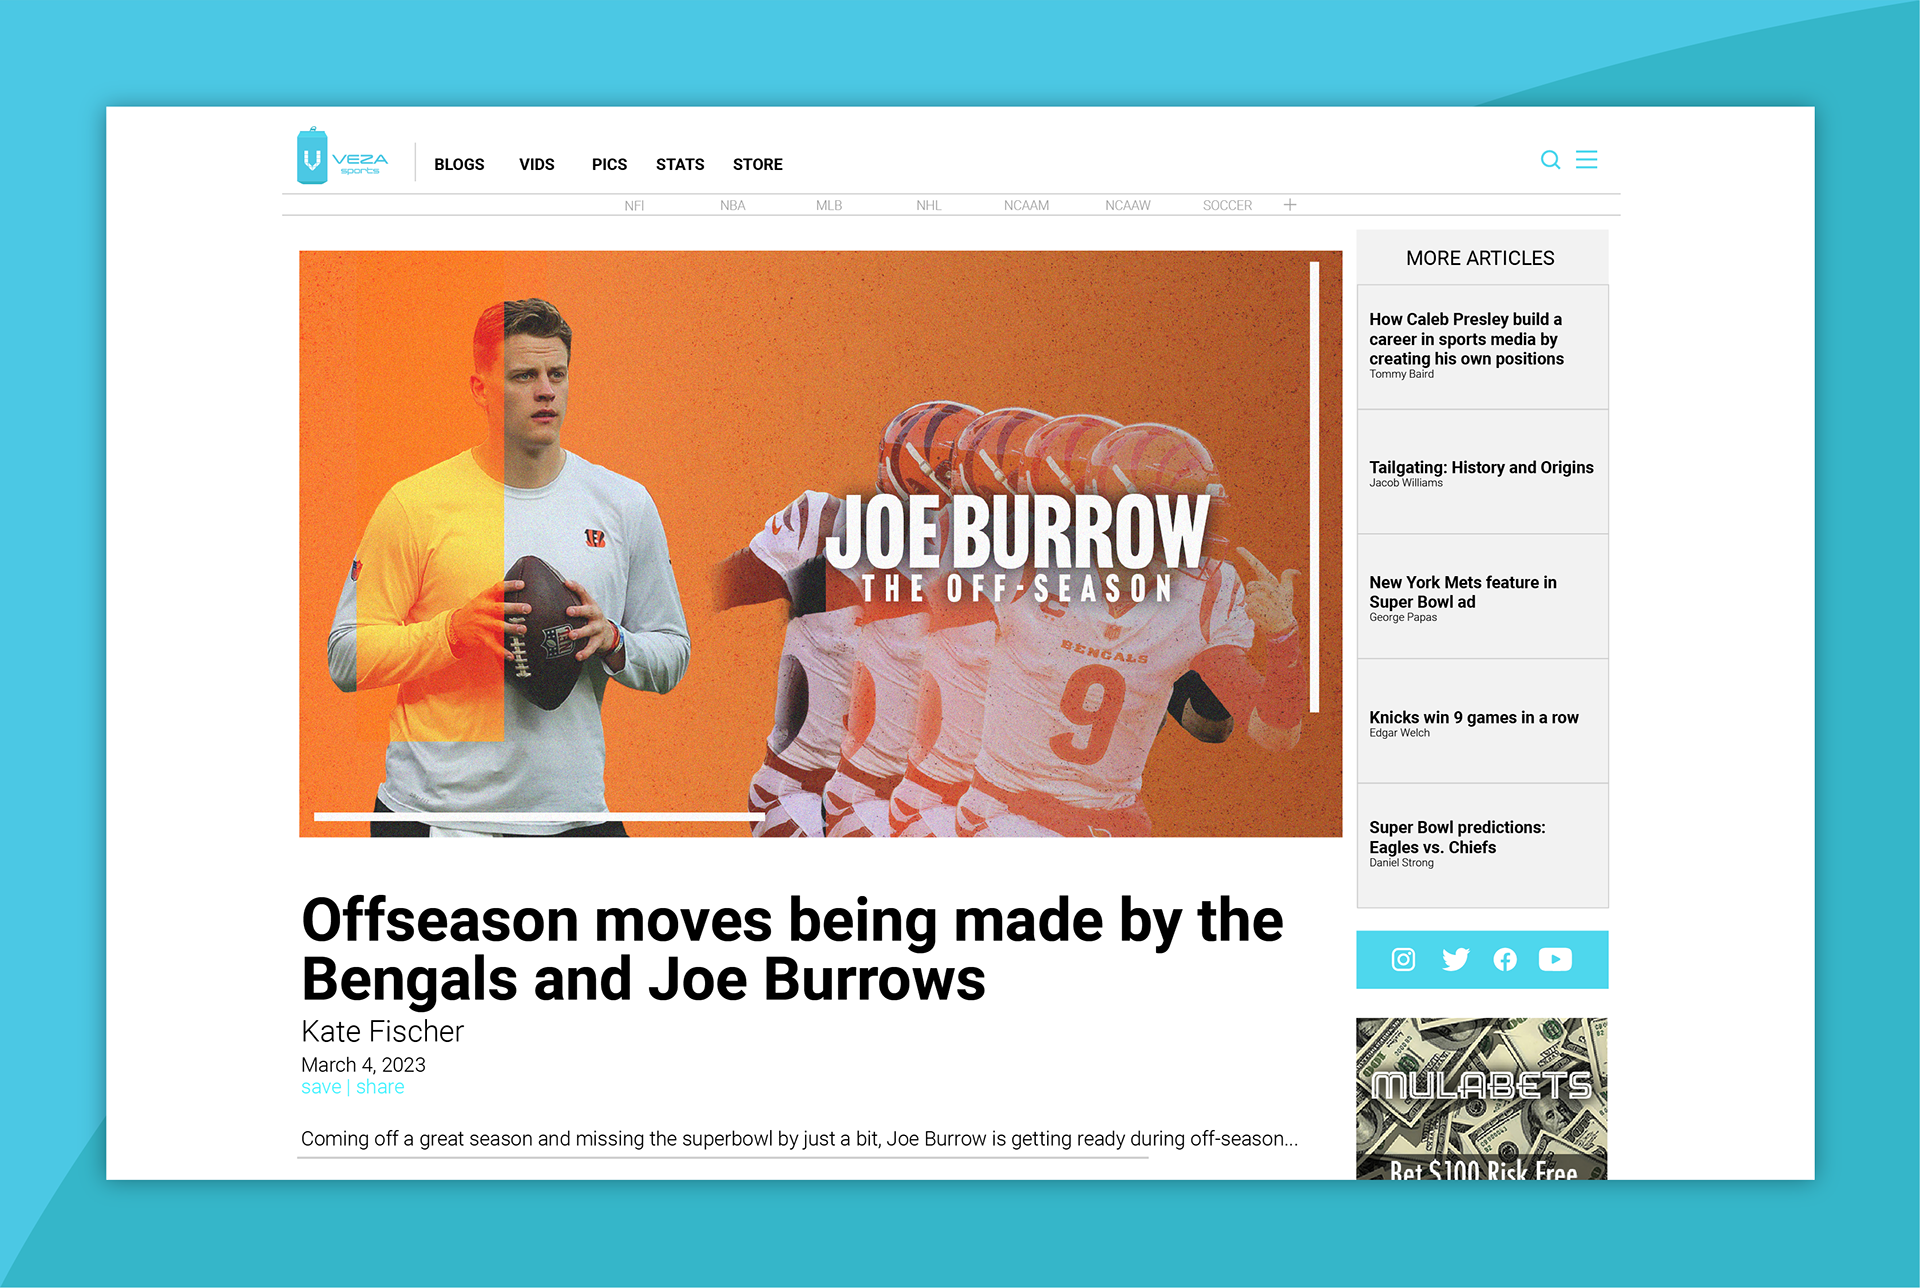This screenshot has height=1288, width=1920.
Task: Open the search icon
Action: [1550, 160]
